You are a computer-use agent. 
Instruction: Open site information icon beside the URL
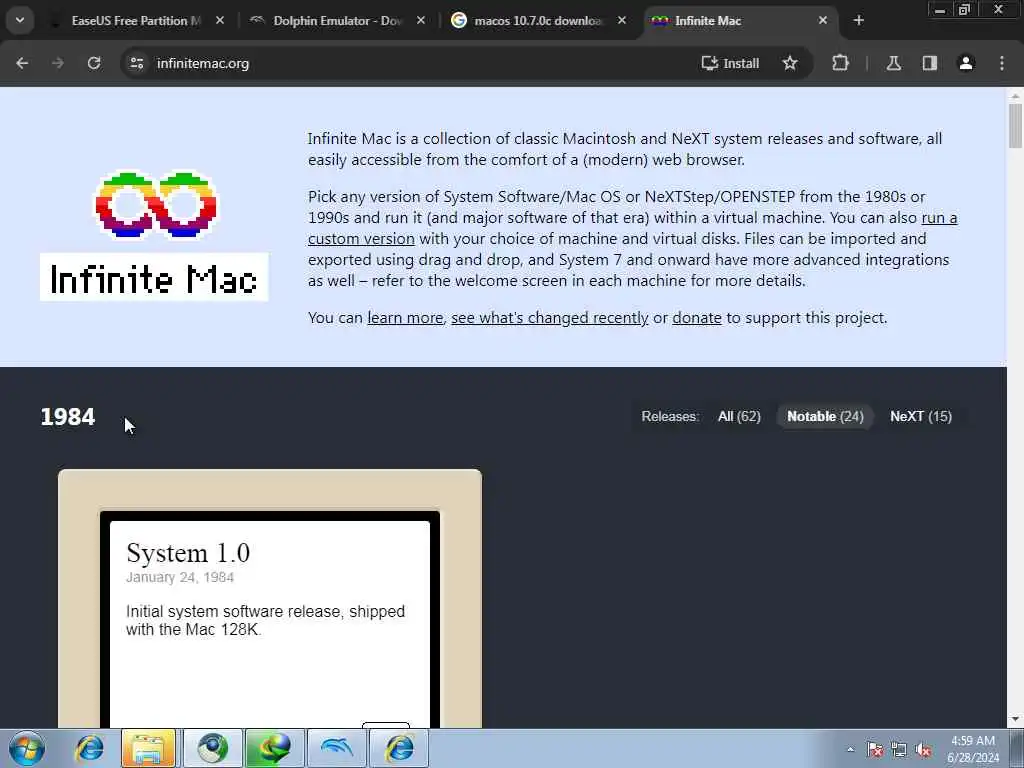pyautogui.click(x=136, y=63)
